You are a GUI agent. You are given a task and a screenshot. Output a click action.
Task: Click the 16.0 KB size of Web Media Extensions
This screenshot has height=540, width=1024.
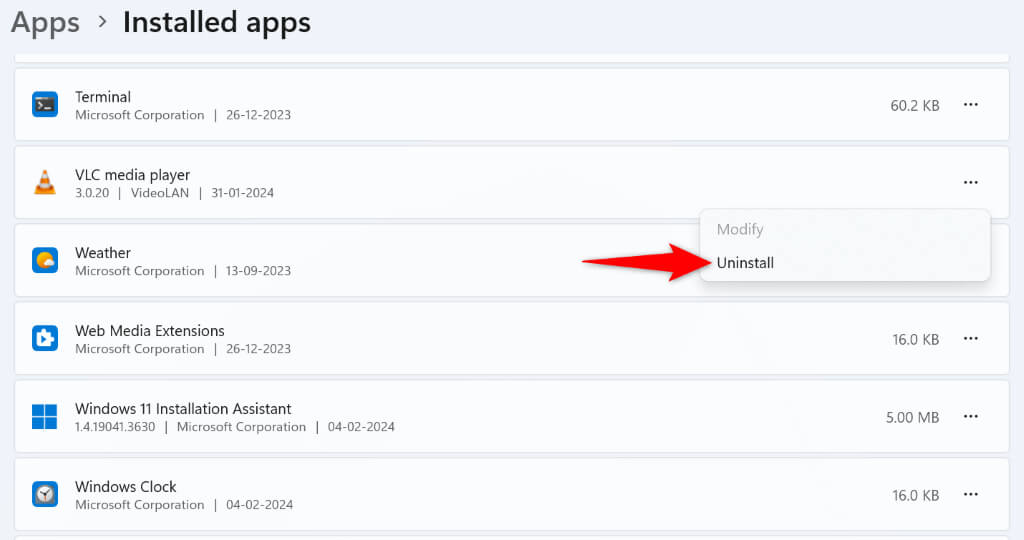pyautogui.click(x=916, y=340)
